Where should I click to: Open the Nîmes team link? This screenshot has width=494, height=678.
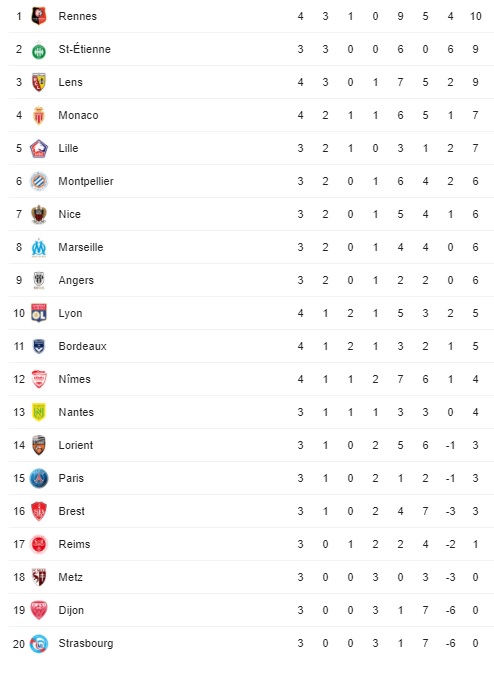click(74, 379)
